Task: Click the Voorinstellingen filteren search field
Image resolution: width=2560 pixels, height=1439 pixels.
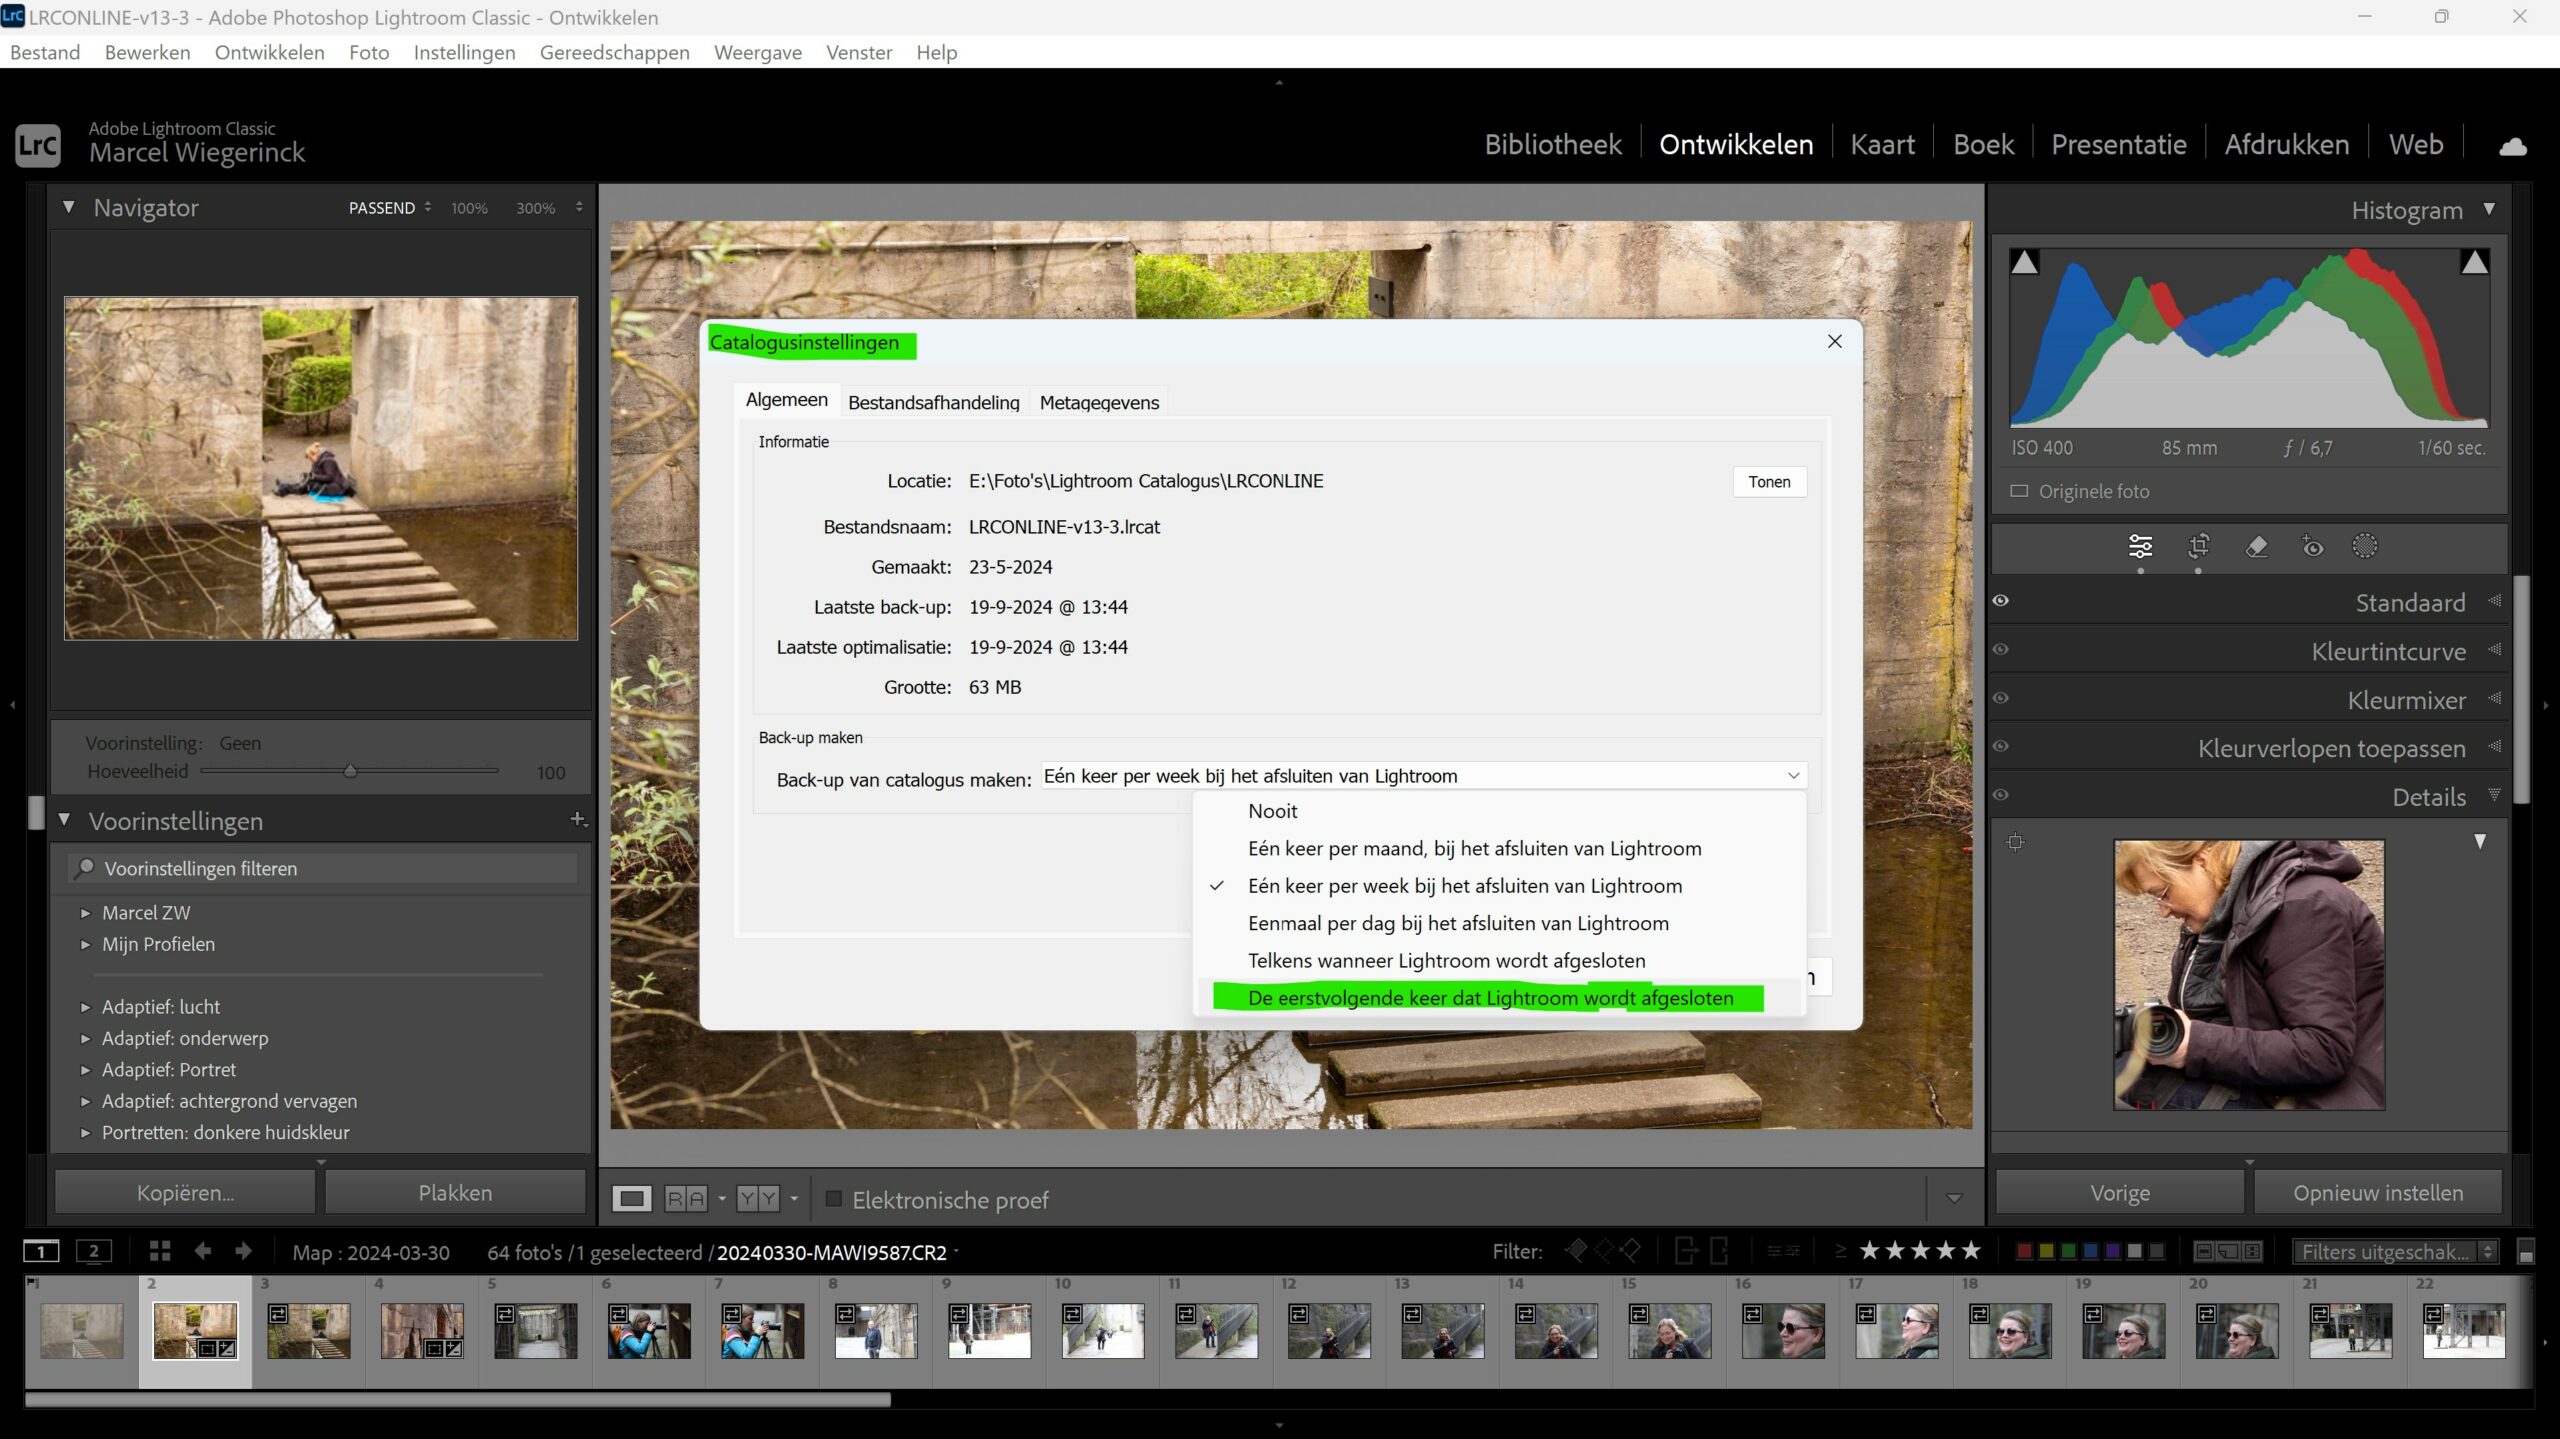Action: point(322,869)
